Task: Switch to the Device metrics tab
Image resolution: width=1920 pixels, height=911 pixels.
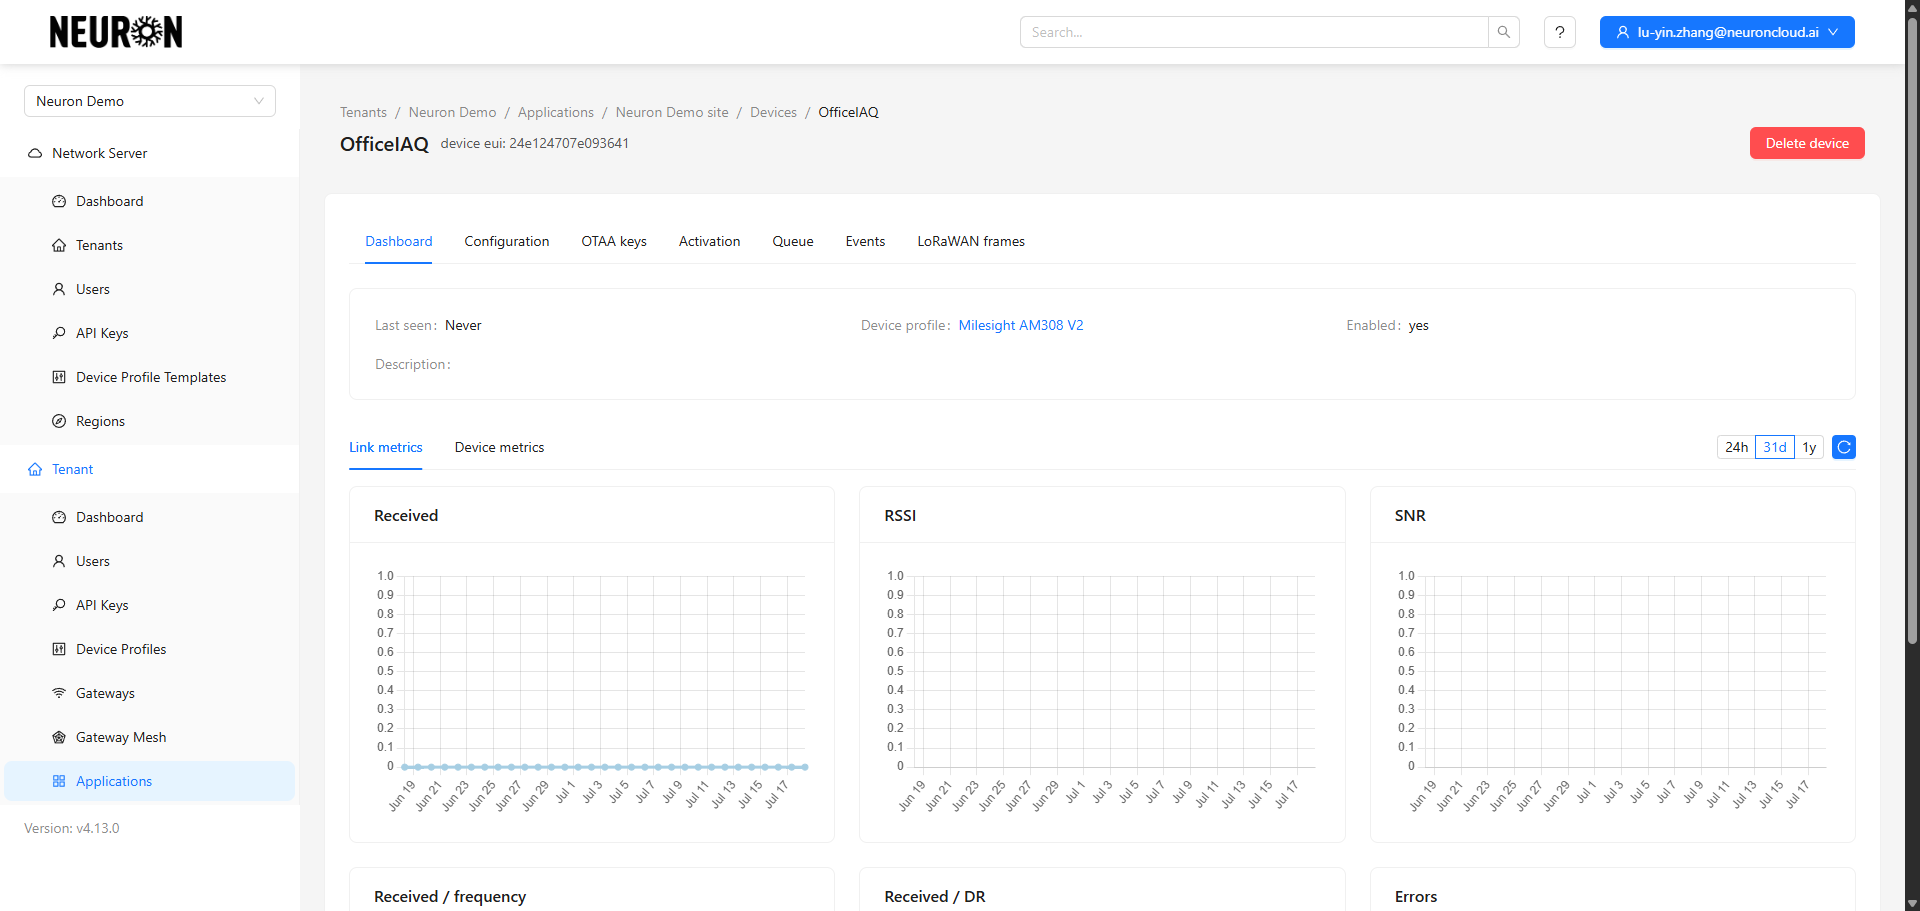Action: pyautogui.click(x=499, y=447)
